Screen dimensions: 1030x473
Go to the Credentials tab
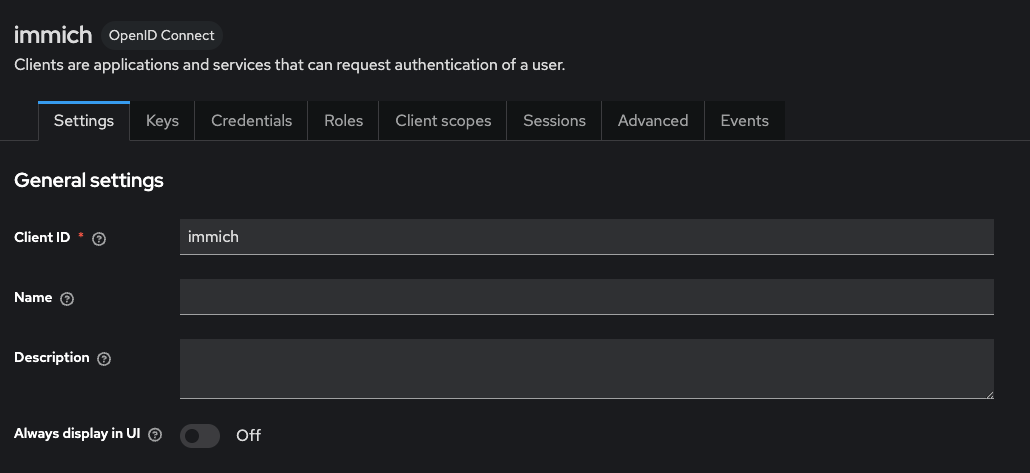[x=251, y=121]
